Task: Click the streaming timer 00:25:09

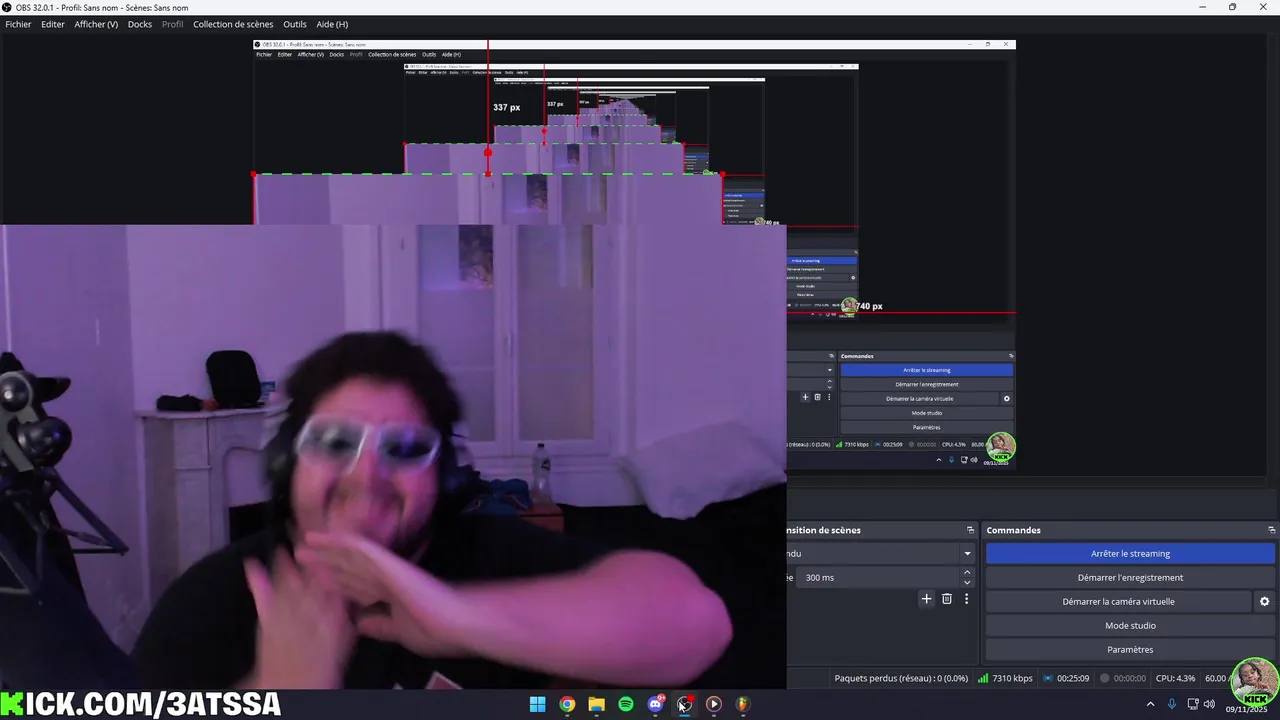Action: 1066,678
